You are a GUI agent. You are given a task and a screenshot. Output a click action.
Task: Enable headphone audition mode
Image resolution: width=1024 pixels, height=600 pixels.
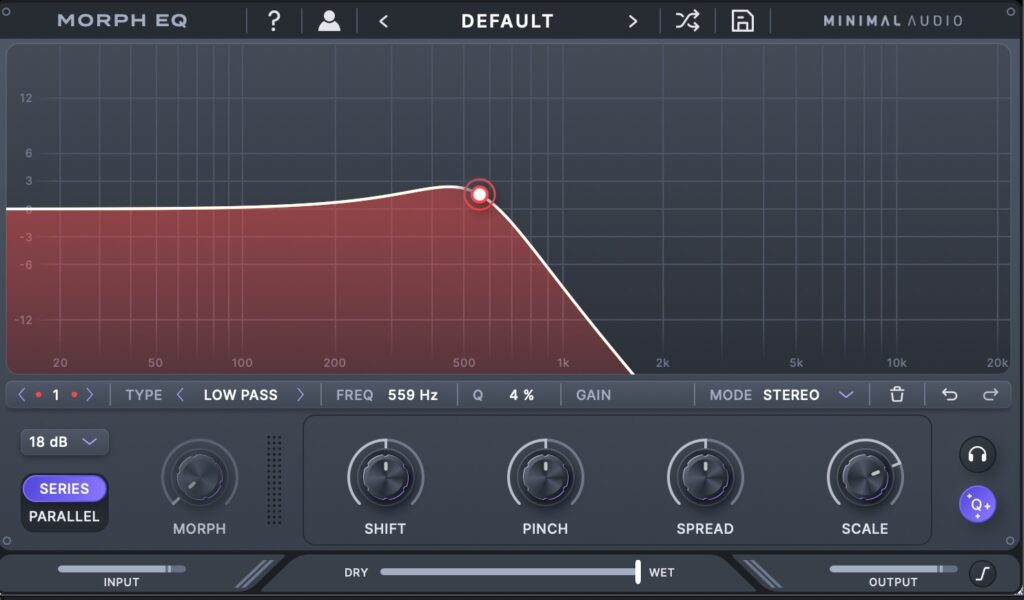click(x=976, y=454)
